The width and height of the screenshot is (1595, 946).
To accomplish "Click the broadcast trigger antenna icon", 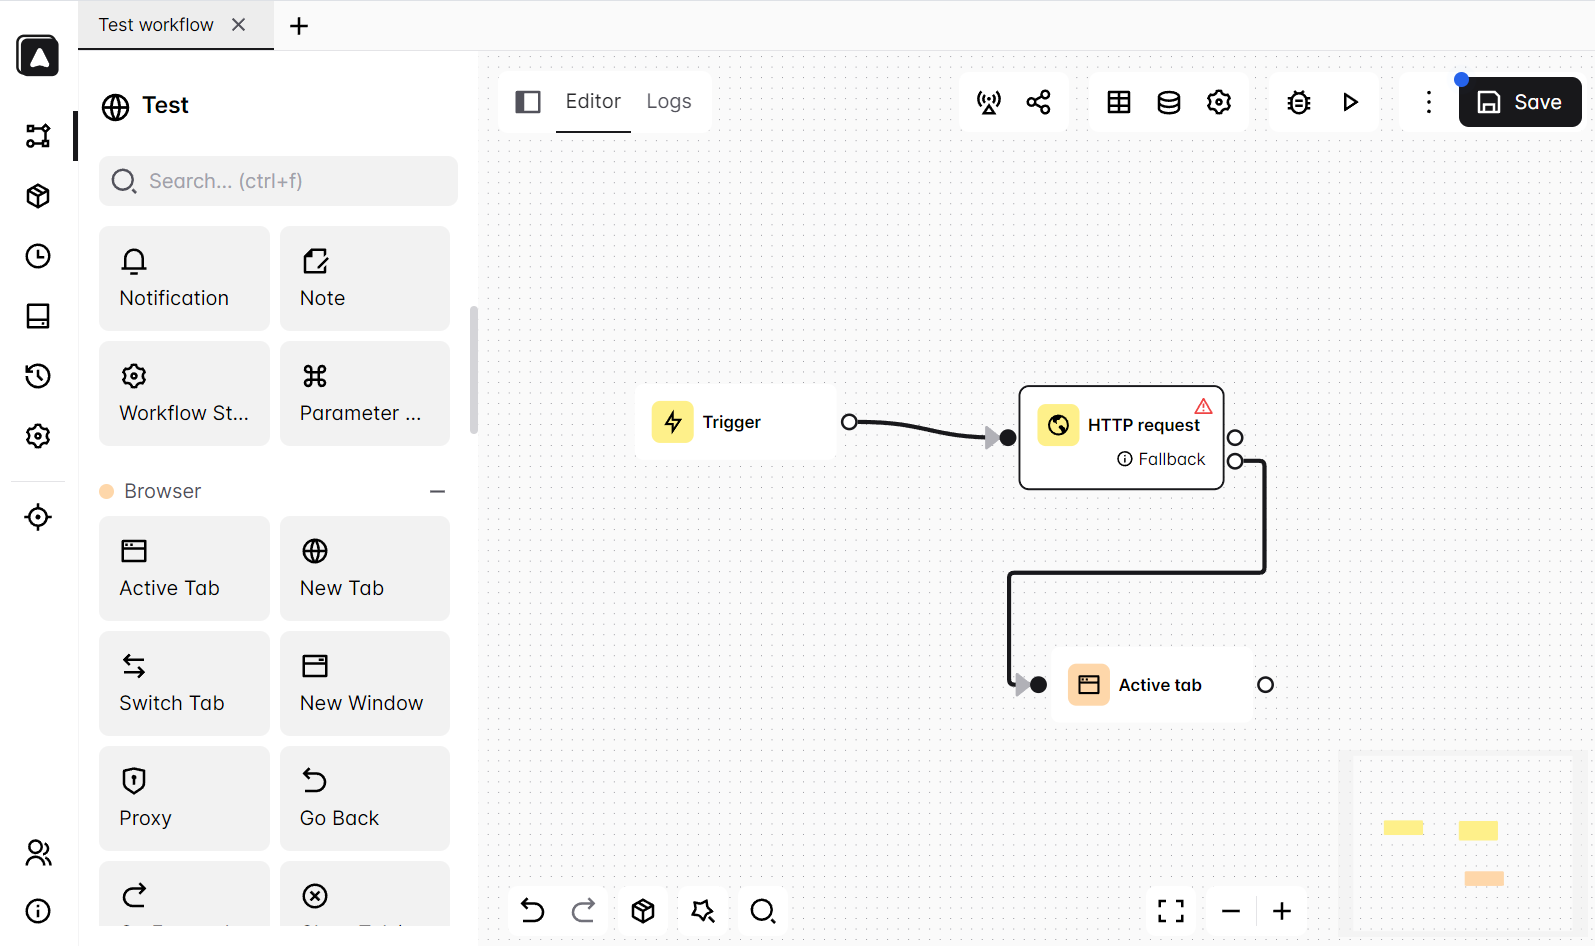I will [x=989, y=102].
